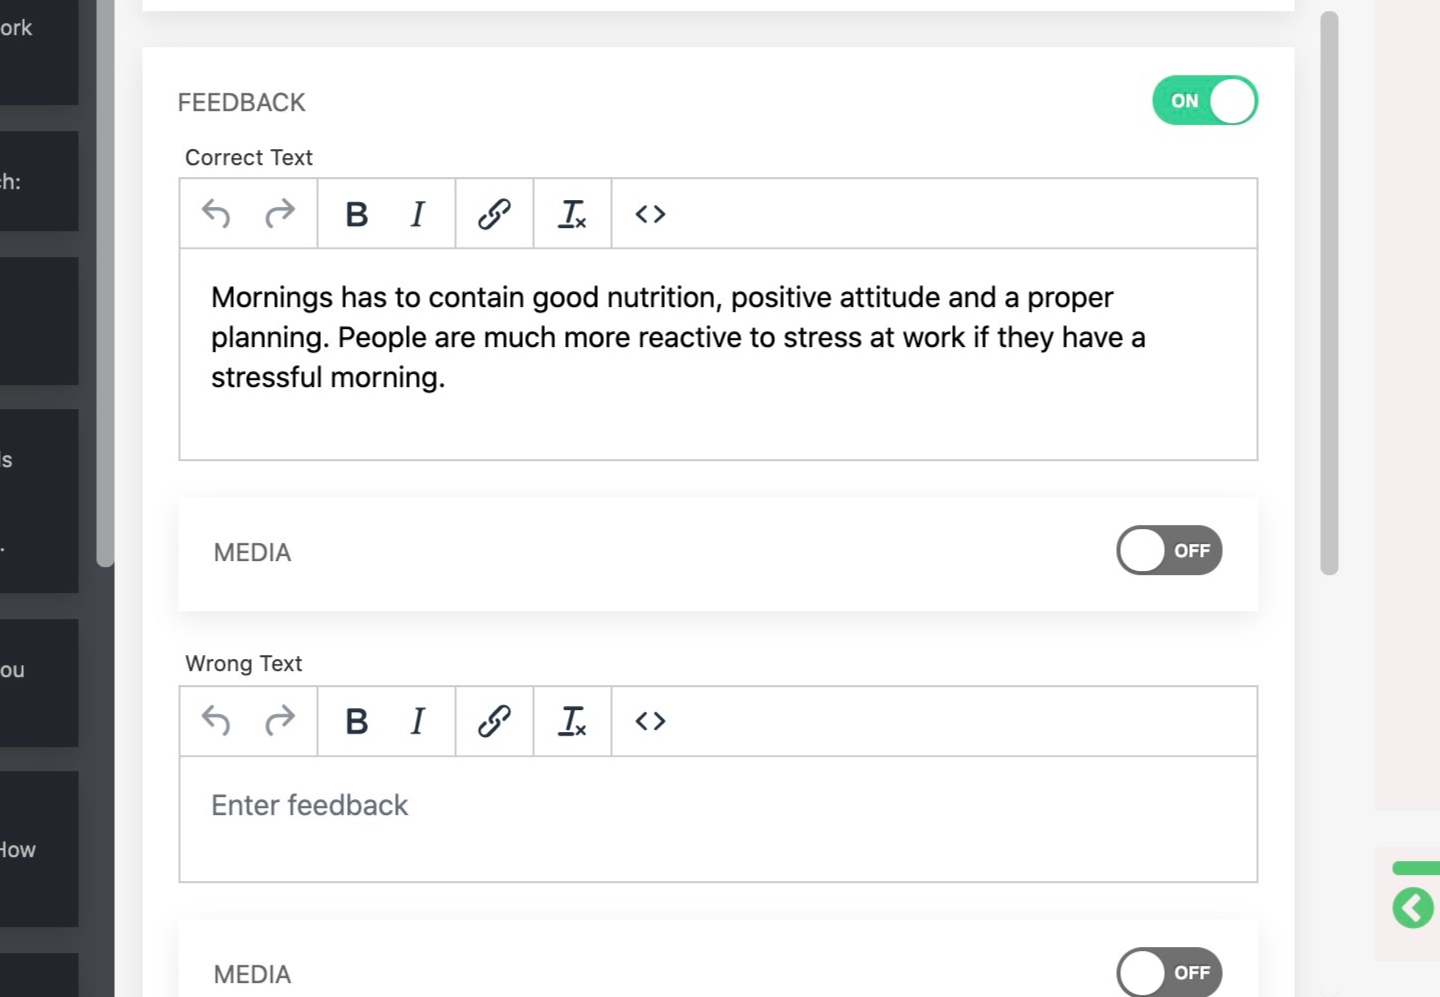Click undo in Wrong Text editor

coord(216,721)
